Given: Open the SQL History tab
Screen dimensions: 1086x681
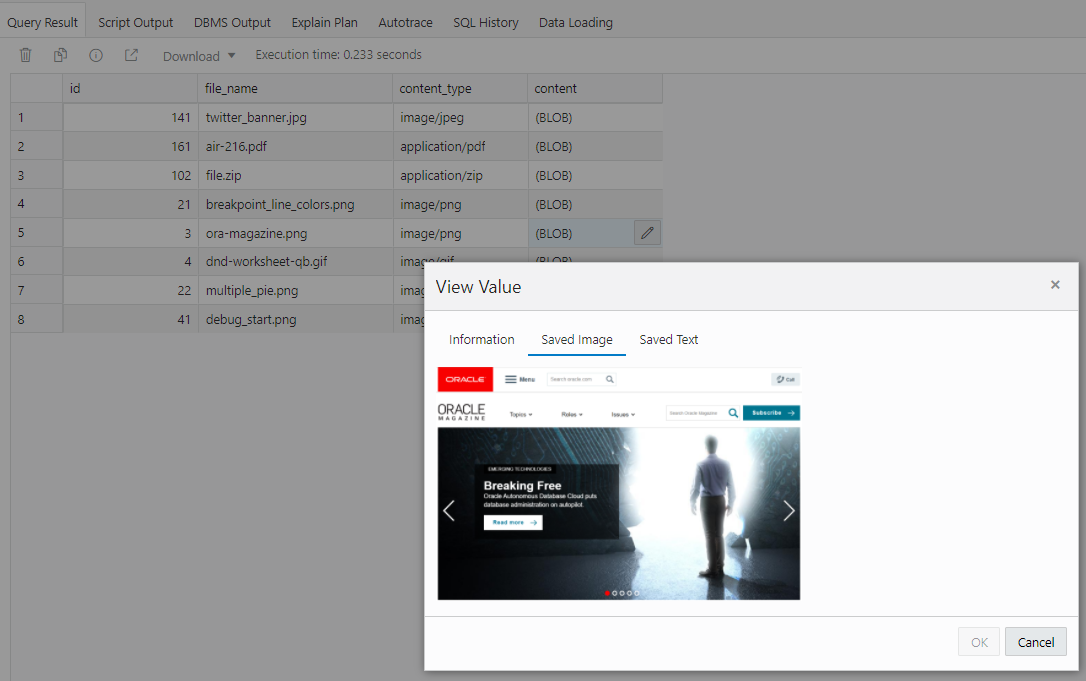Looking at the screenshot, I should (x=486, y=22).
